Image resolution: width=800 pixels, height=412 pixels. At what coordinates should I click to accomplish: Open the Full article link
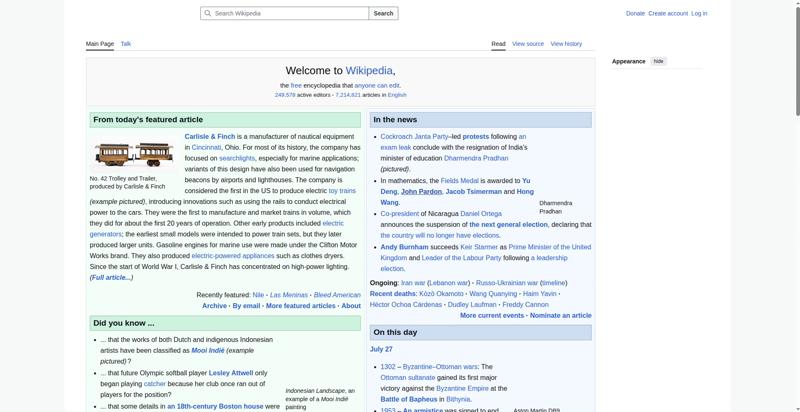point(111,278)
